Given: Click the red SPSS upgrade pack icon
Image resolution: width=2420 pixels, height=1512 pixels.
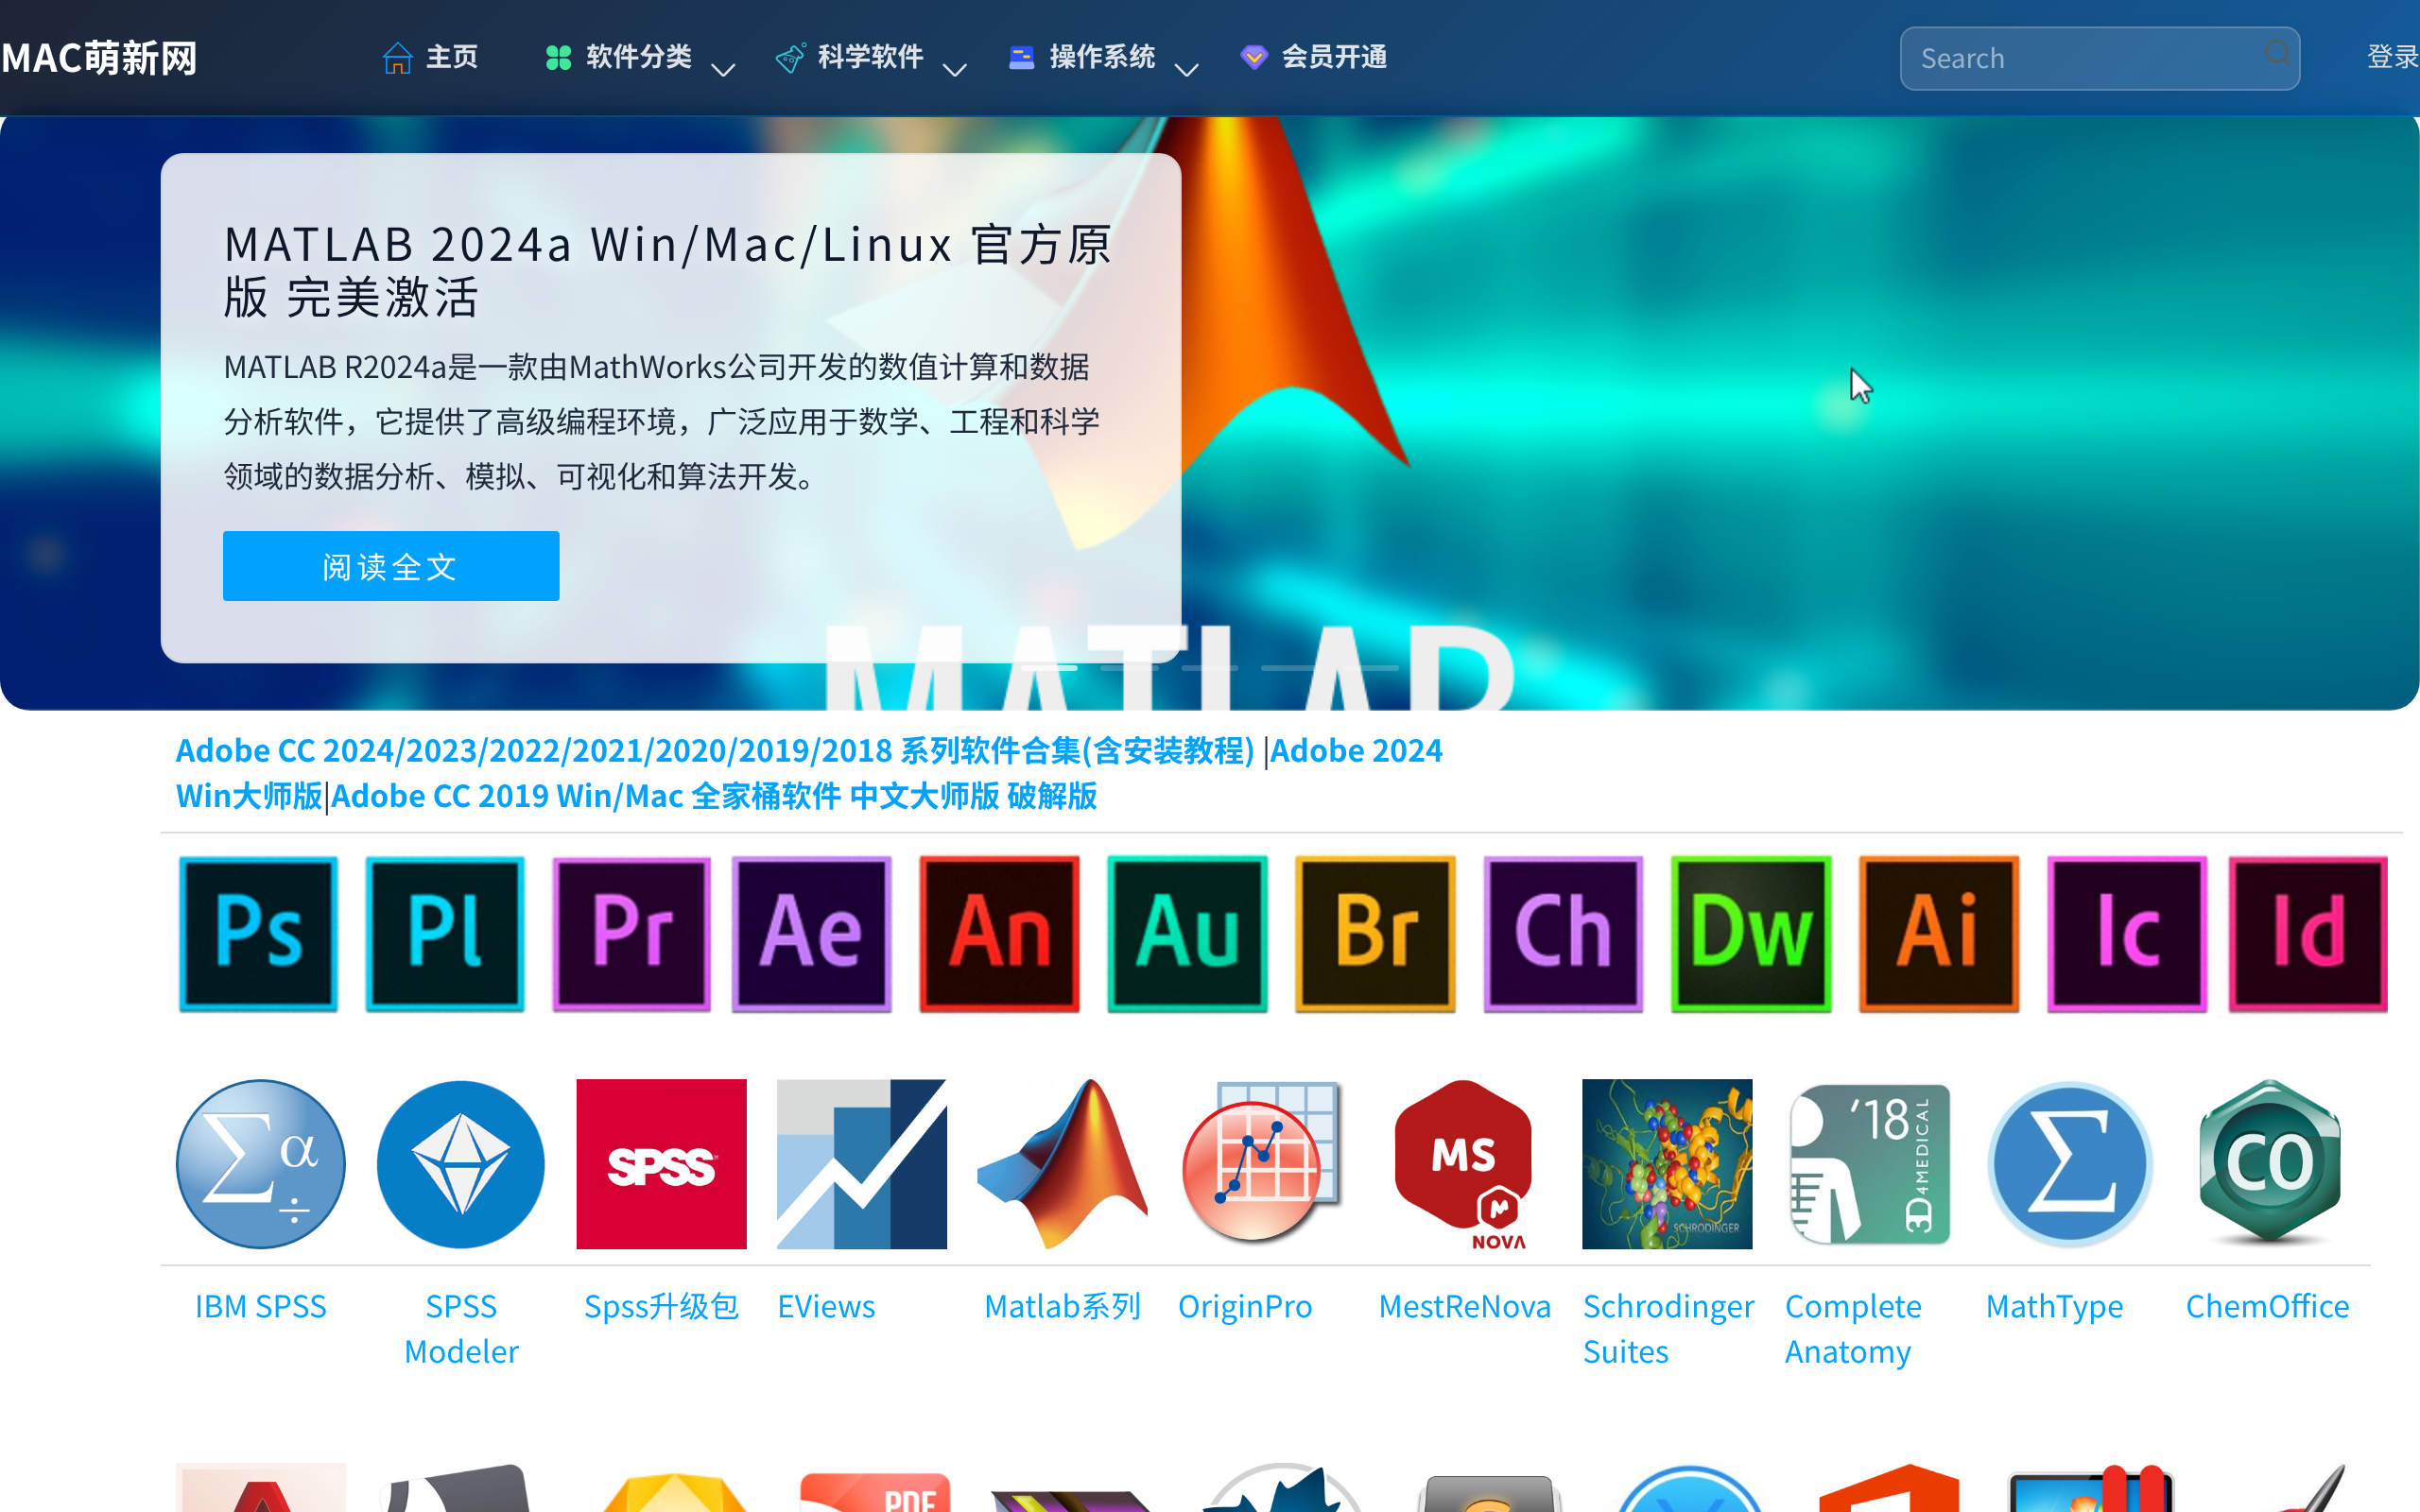Looking at the screenshot, I should click(662, 1164).
